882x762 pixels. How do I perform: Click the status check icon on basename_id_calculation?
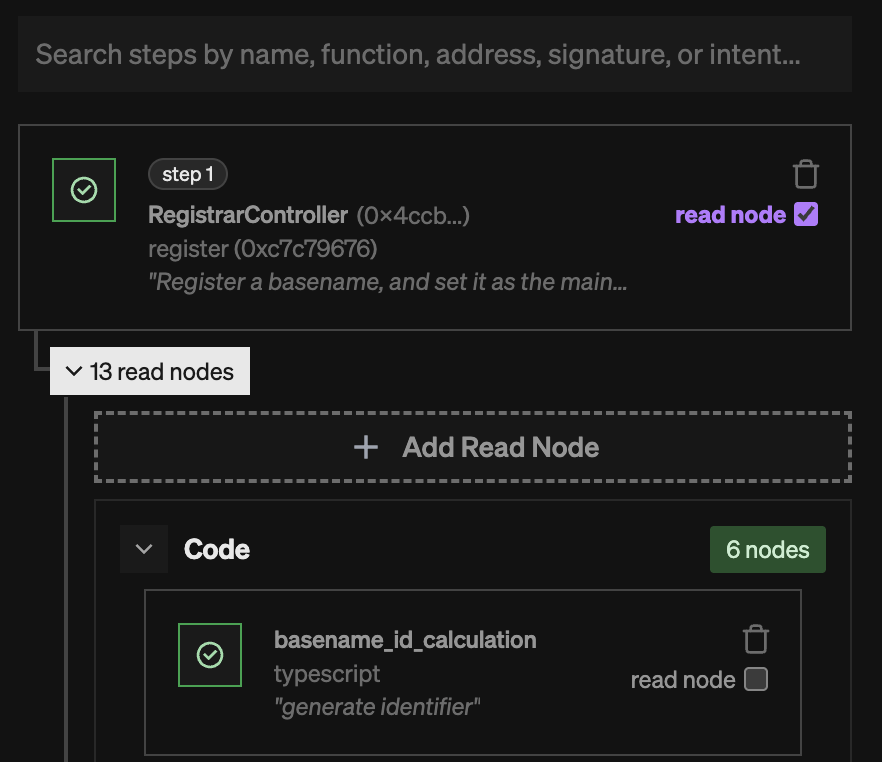pyautogui.click(x=210, y=655)
